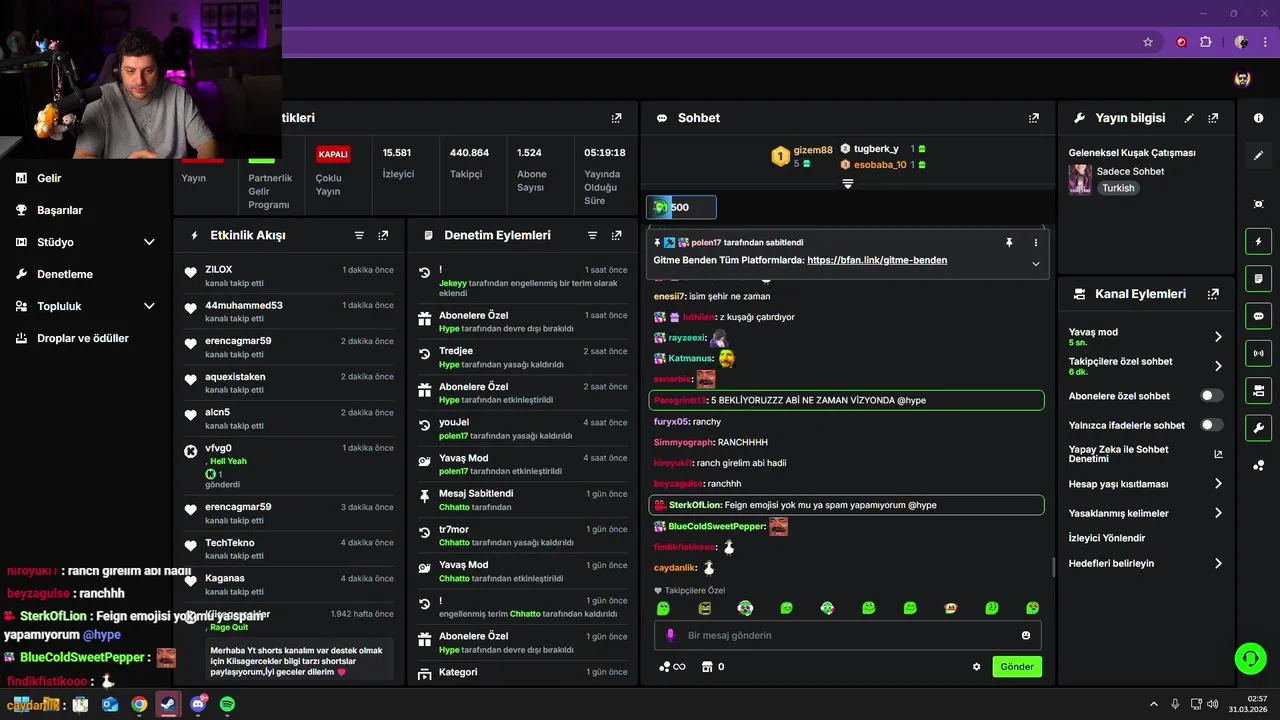Pop out the Denetim Eylemleri panel
1280x720 pixels.
point(616,235)
